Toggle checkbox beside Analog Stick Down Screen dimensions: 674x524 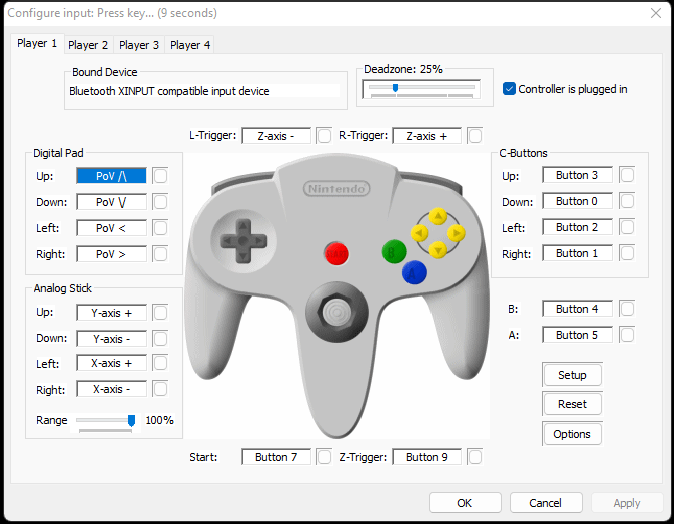pos(160,339)
